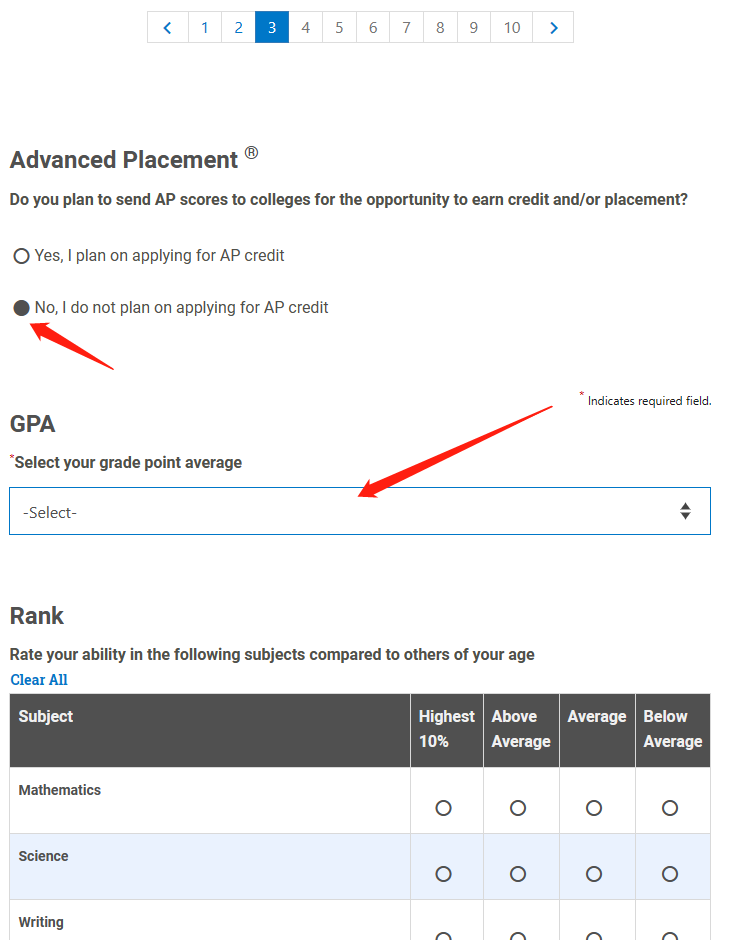Rate Mathematics as Highest 10%
The height and width of the screenshot is (940, 748).
[444, 808]
